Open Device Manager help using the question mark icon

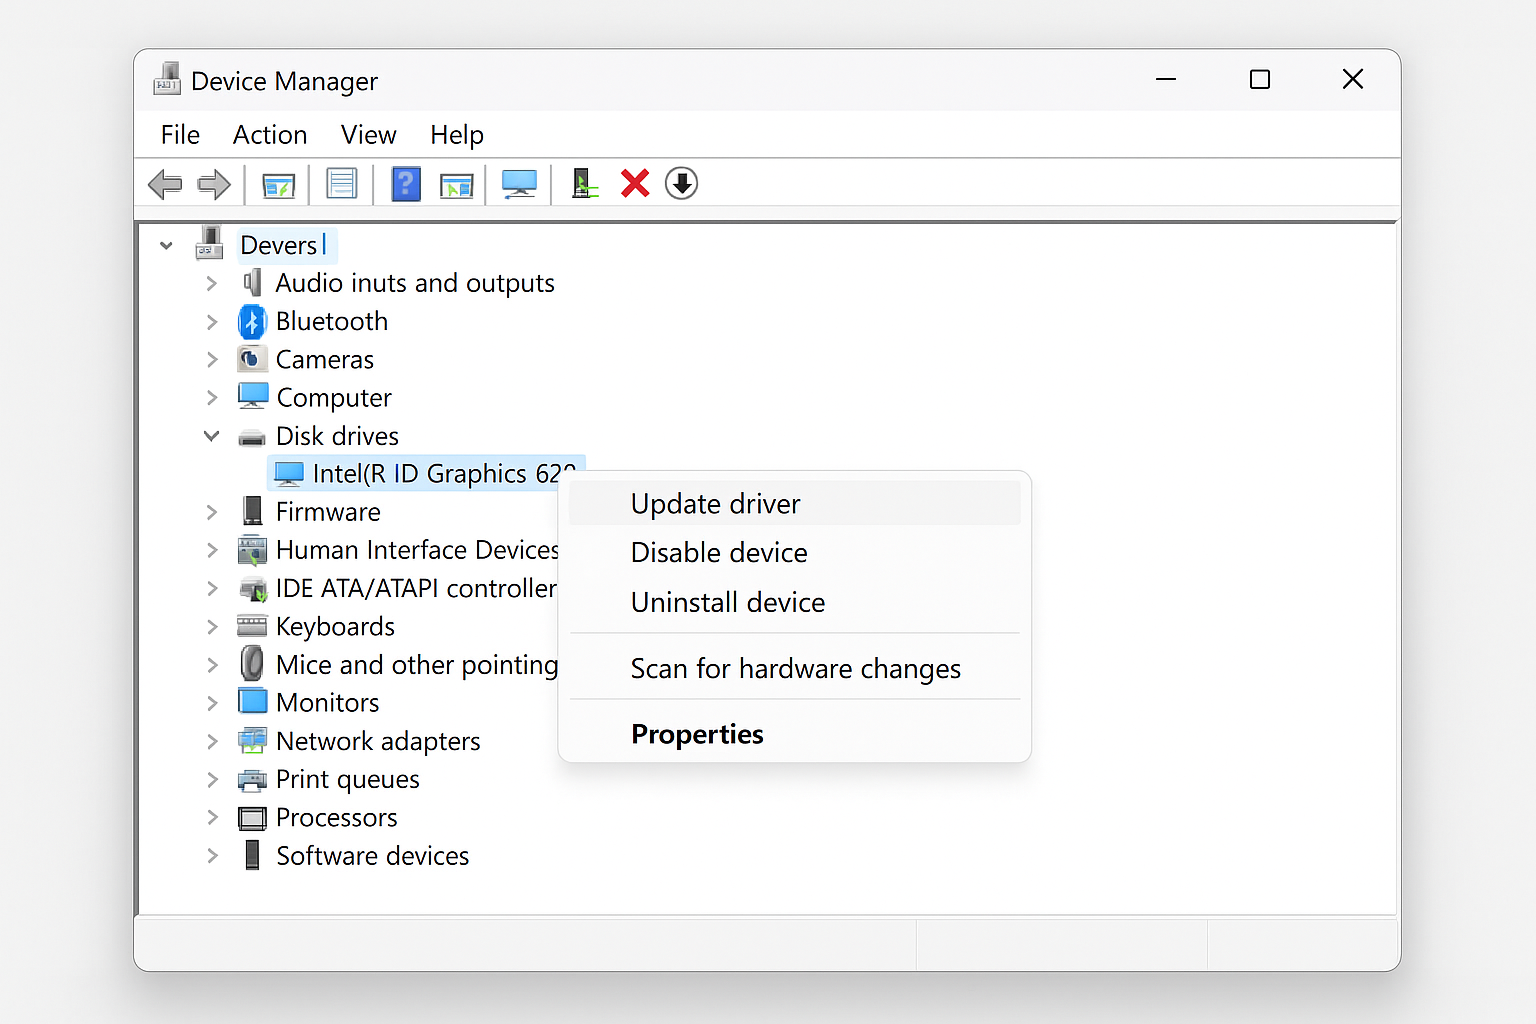click(405, 183)
